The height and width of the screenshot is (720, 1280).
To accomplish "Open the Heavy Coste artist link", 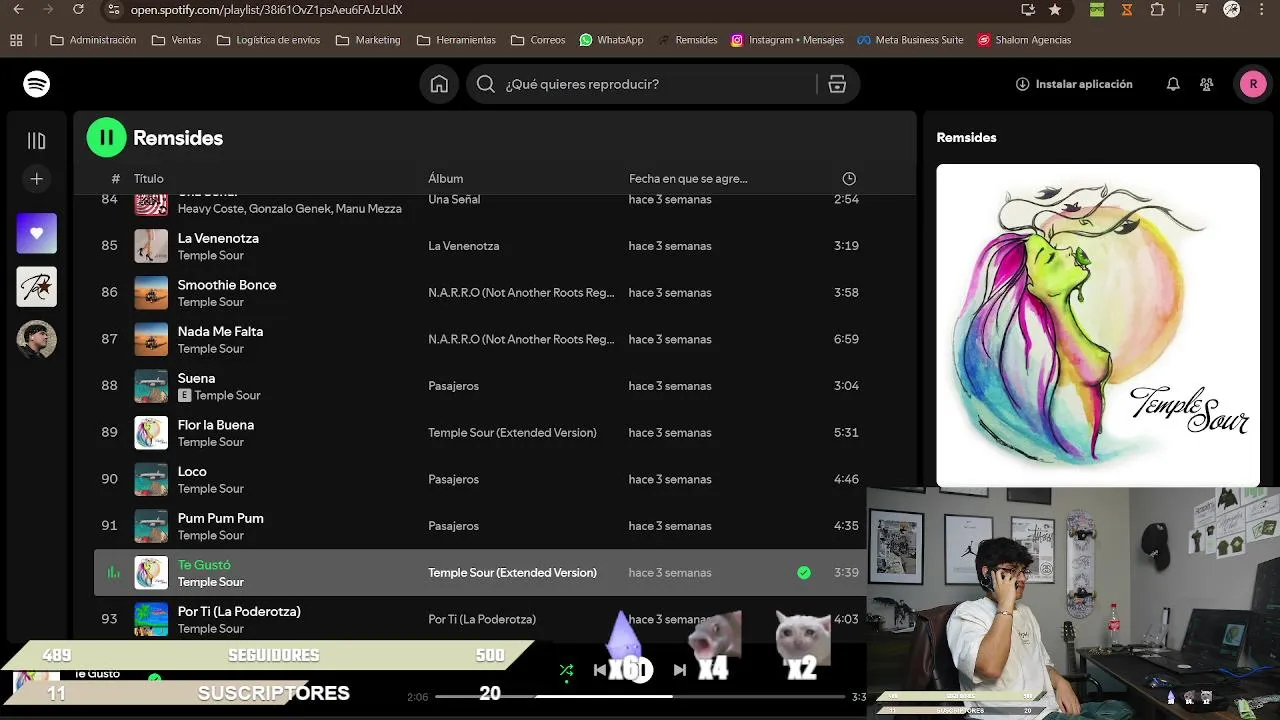I will point(210,208).
